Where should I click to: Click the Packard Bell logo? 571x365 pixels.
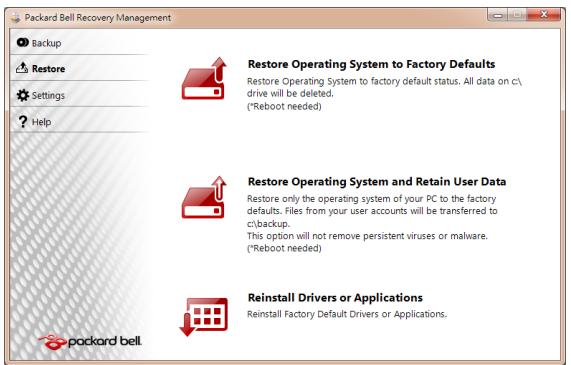[90, 342]
